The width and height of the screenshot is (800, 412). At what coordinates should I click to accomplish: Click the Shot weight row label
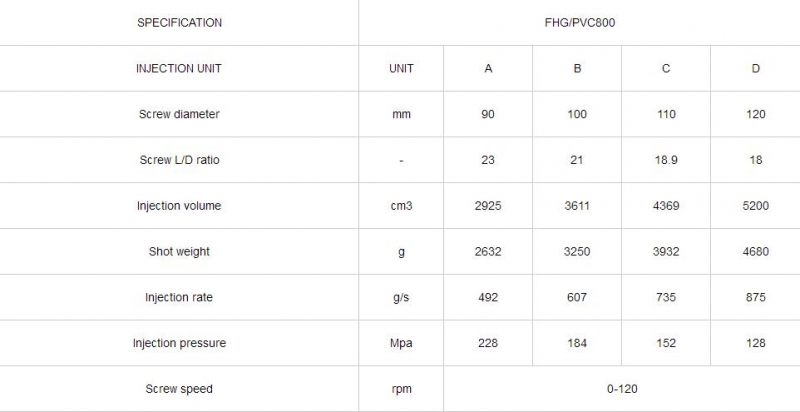[x=179, y=252]
